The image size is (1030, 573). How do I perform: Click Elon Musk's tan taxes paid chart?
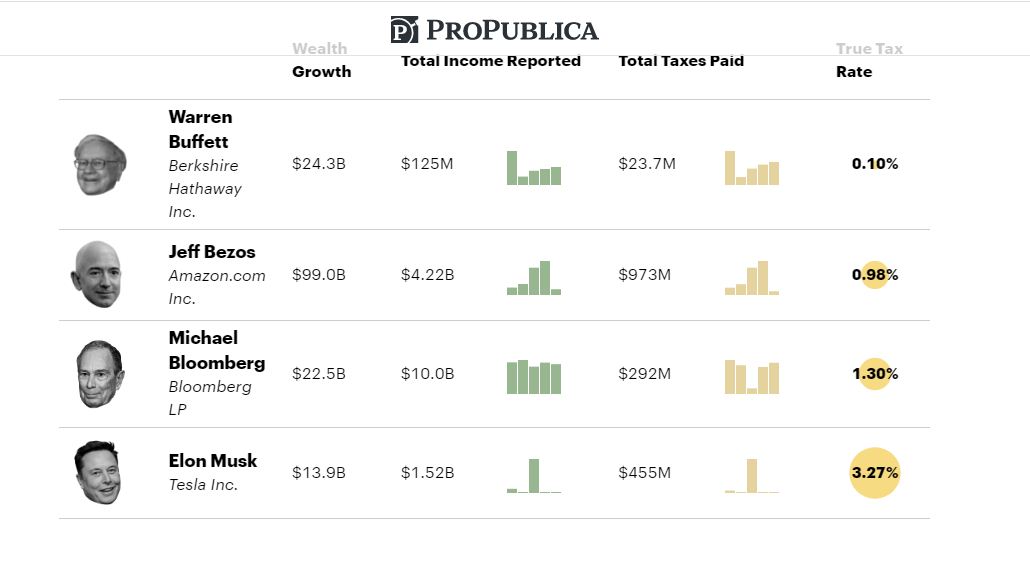point(752,476)
